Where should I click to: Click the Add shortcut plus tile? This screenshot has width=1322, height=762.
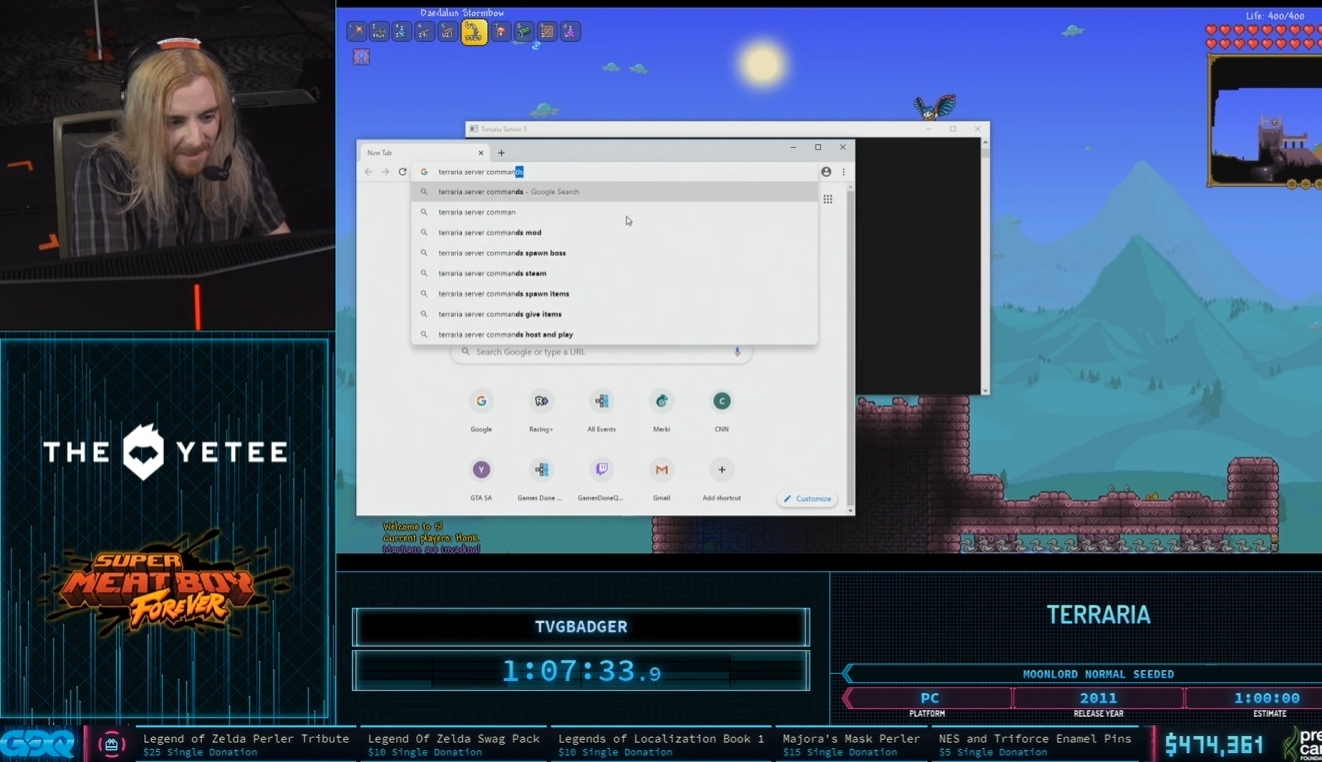(x=721, y=477)
